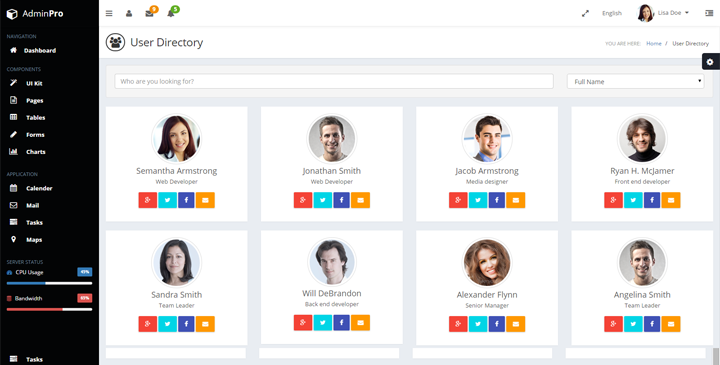The image size is (720, 365).
Task: Click Angelina Smith's profile photo
Action: tap(642, 262)
